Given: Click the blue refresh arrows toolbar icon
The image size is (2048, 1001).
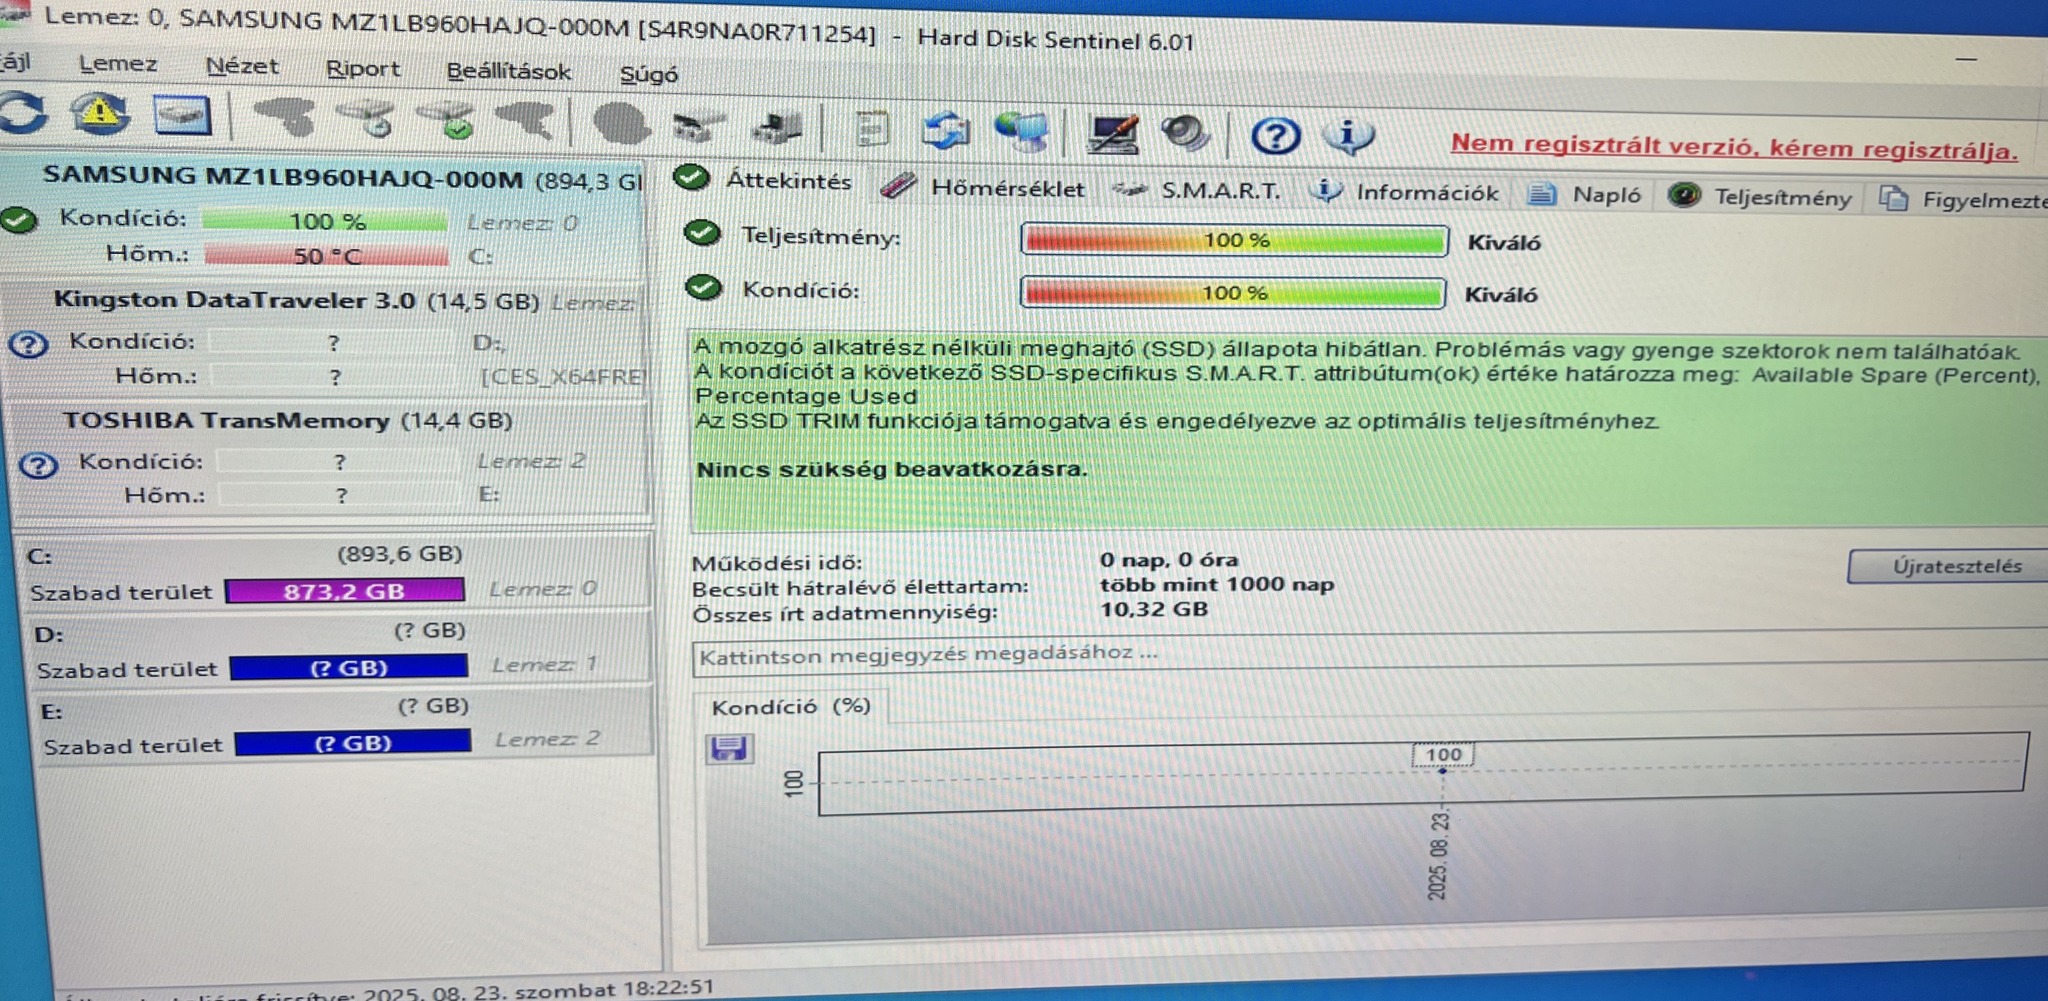Looking at the screenshot, I should [24, 113].
